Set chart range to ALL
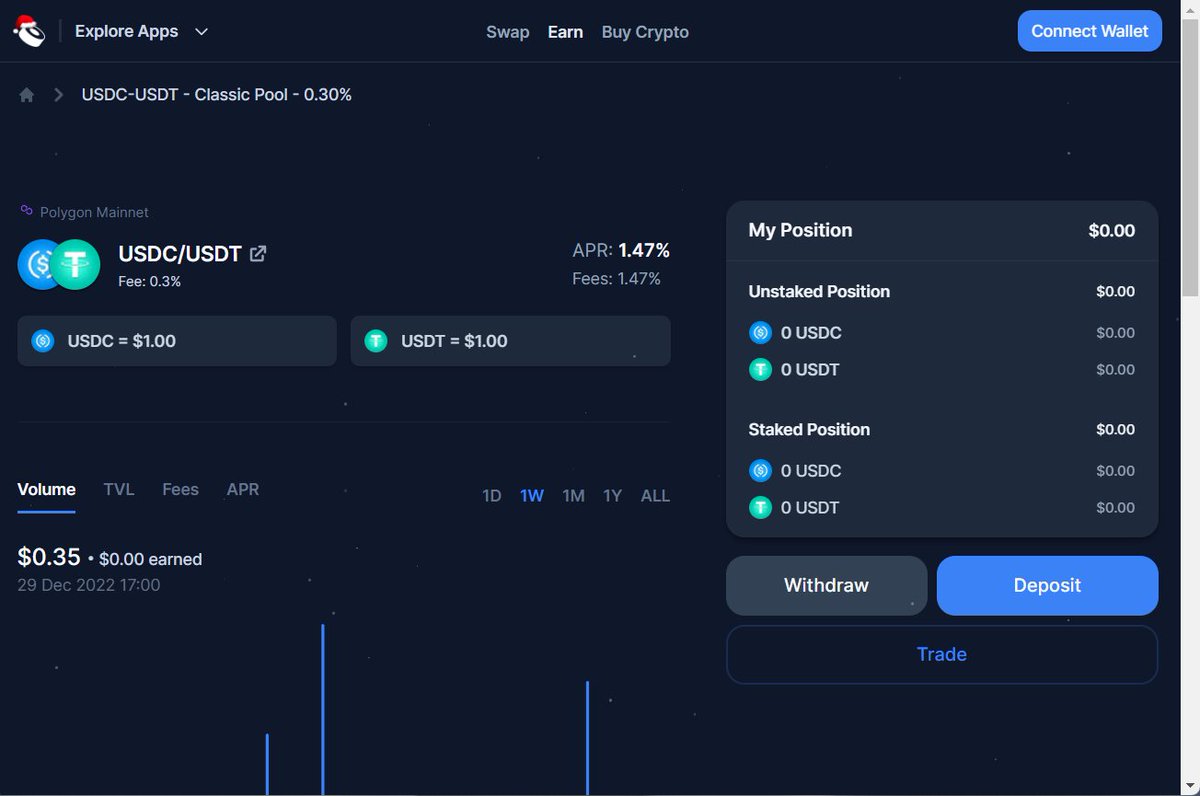 tap(655, 496)
